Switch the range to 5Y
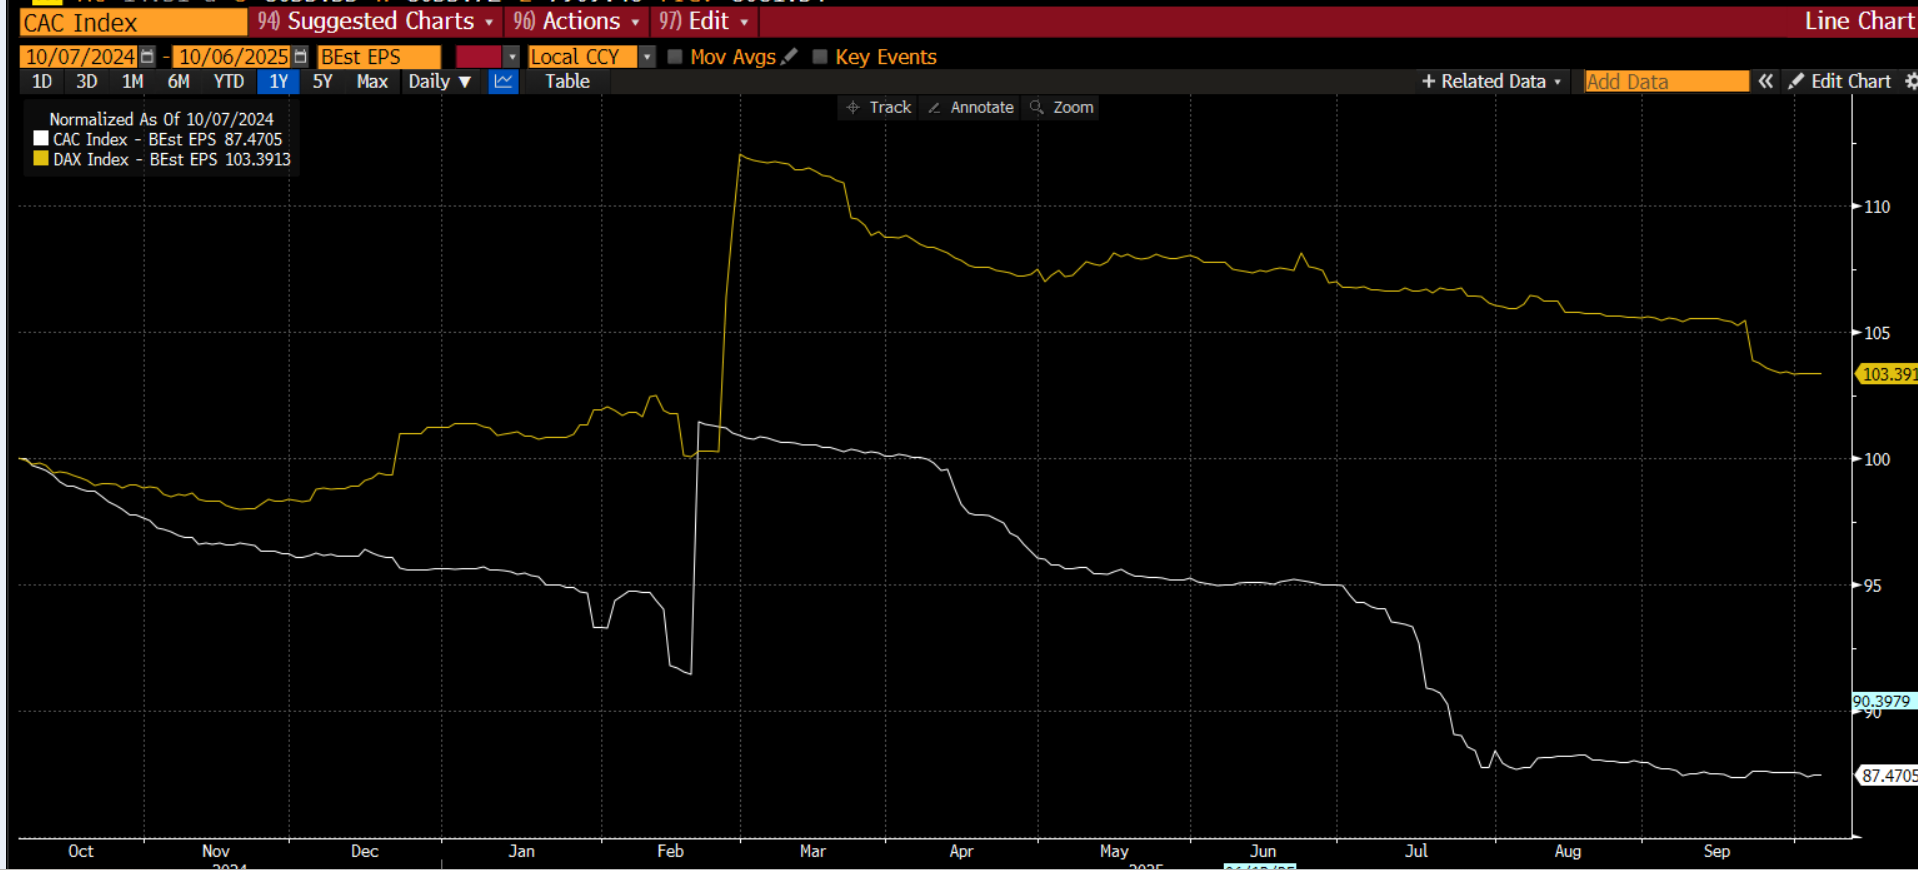 pos(322,82)
